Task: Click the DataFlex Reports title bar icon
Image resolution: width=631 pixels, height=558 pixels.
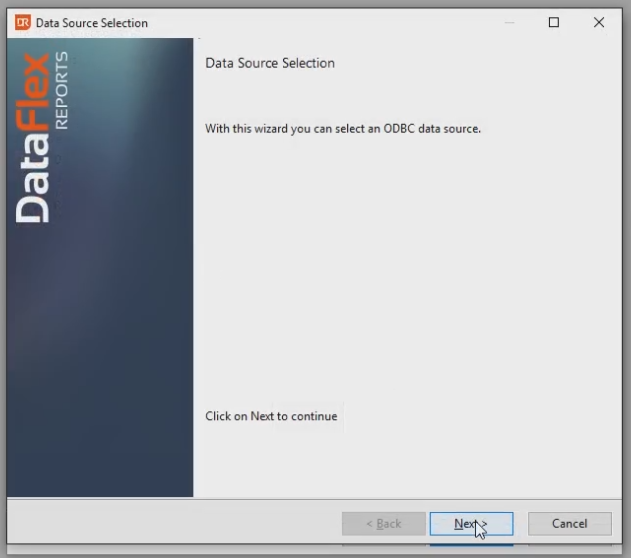Action: point(22,22)
